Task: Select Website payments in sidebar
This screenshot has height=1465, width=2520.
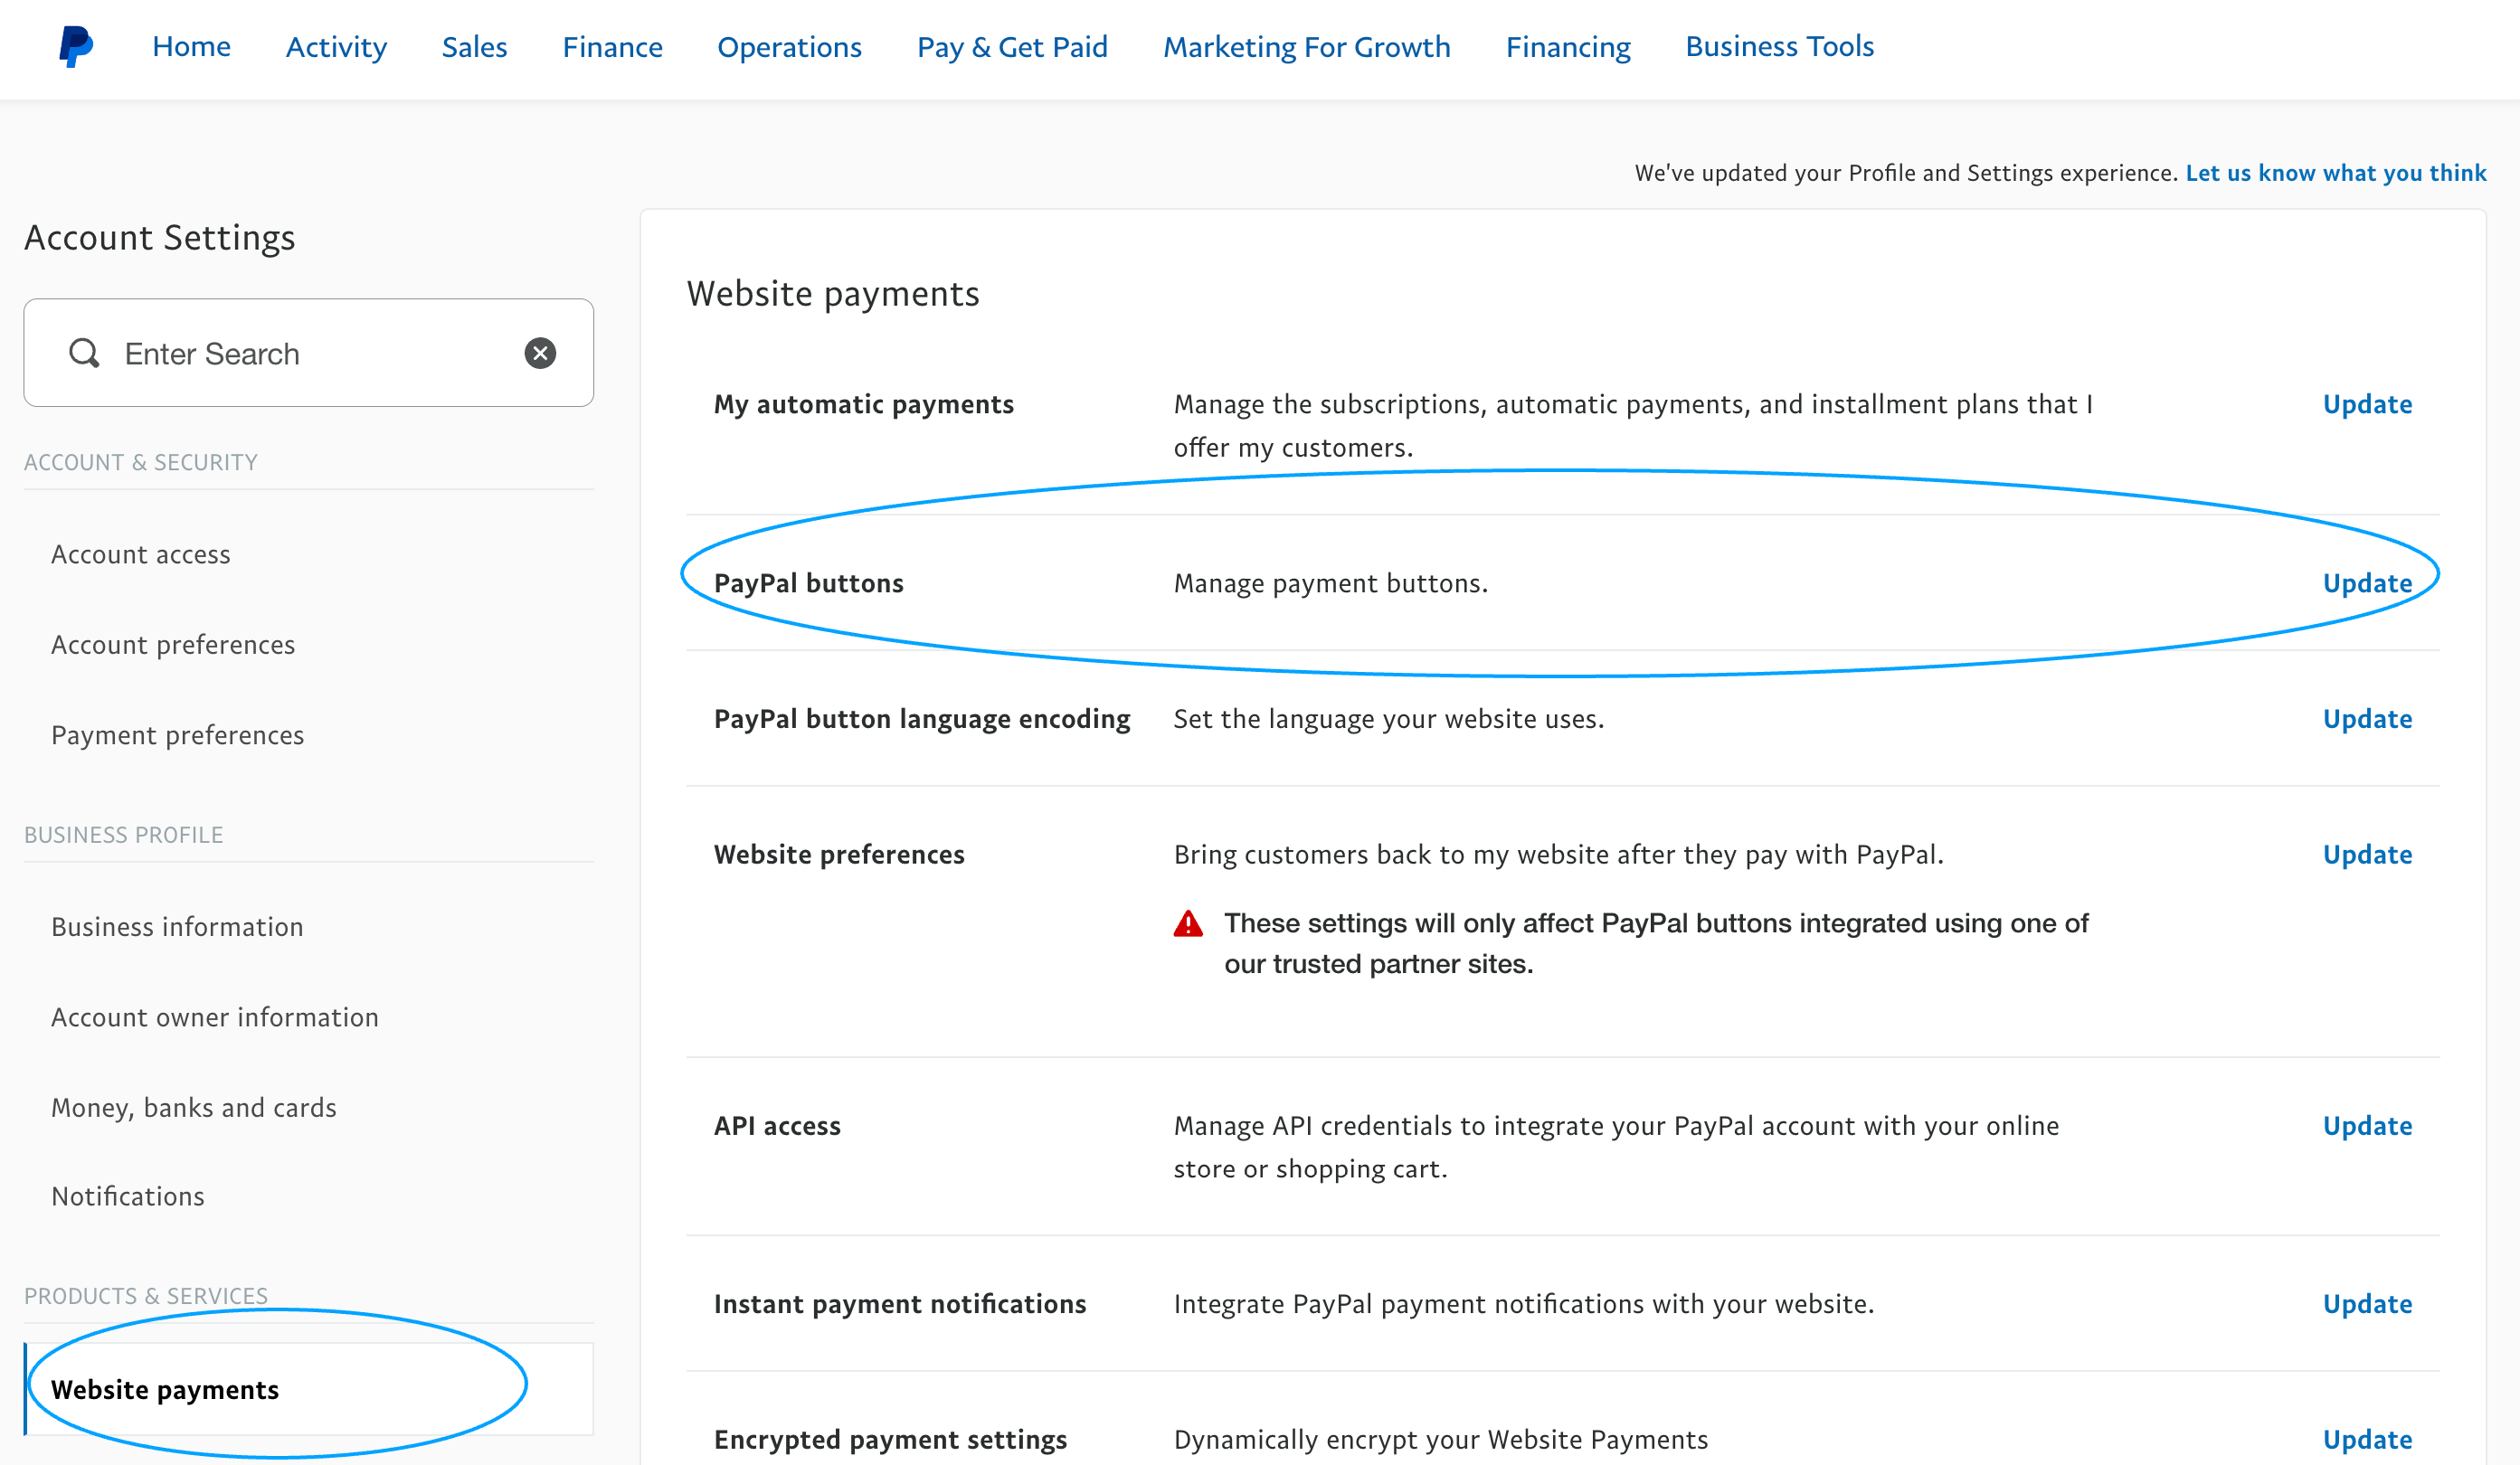Action: (x=309, y=1389)
